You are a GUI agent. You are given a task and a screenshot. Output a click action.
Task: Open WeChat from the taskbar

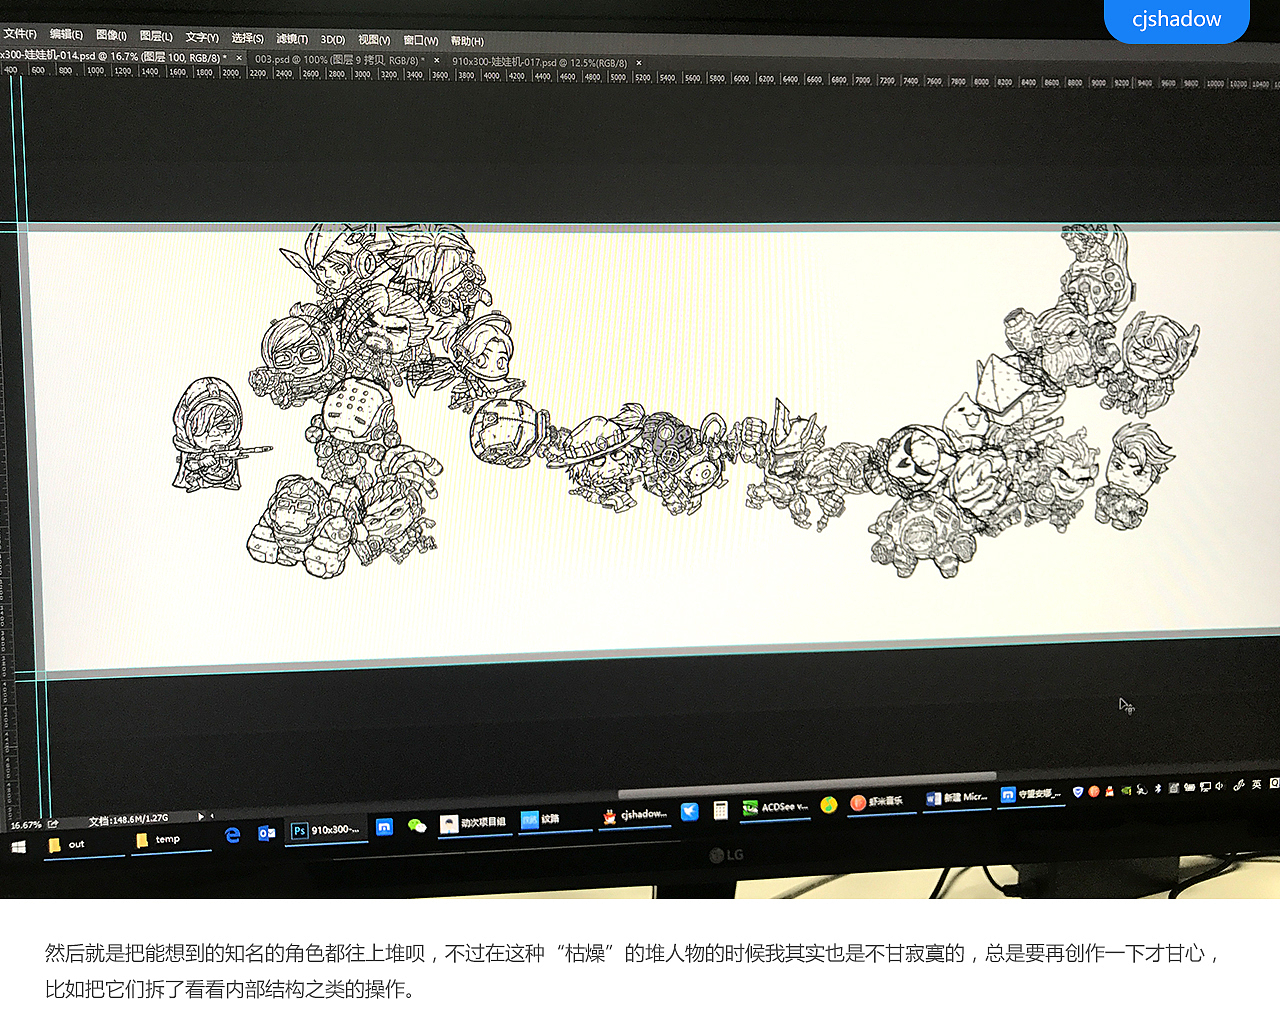(x=417, y=825)
